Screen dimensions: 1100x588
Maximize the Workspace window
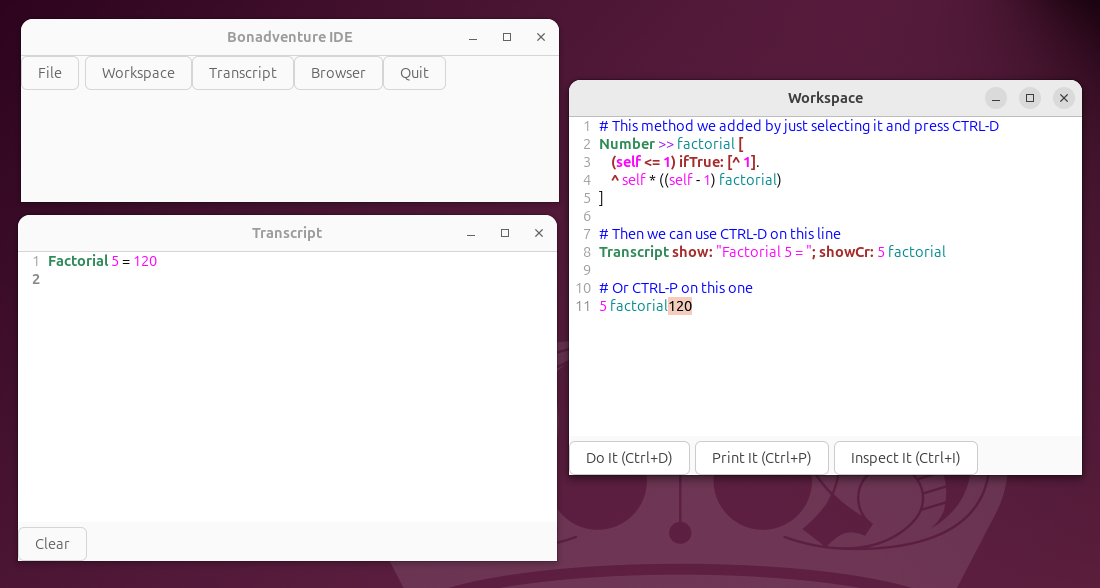(1030, 98)
